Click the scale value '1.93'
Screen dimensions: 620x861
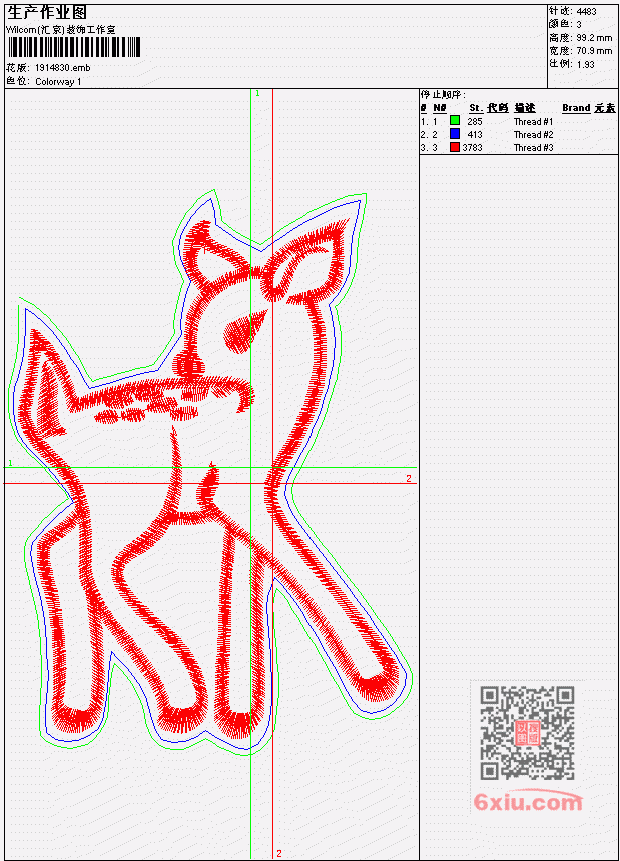(x=585, y=64)
